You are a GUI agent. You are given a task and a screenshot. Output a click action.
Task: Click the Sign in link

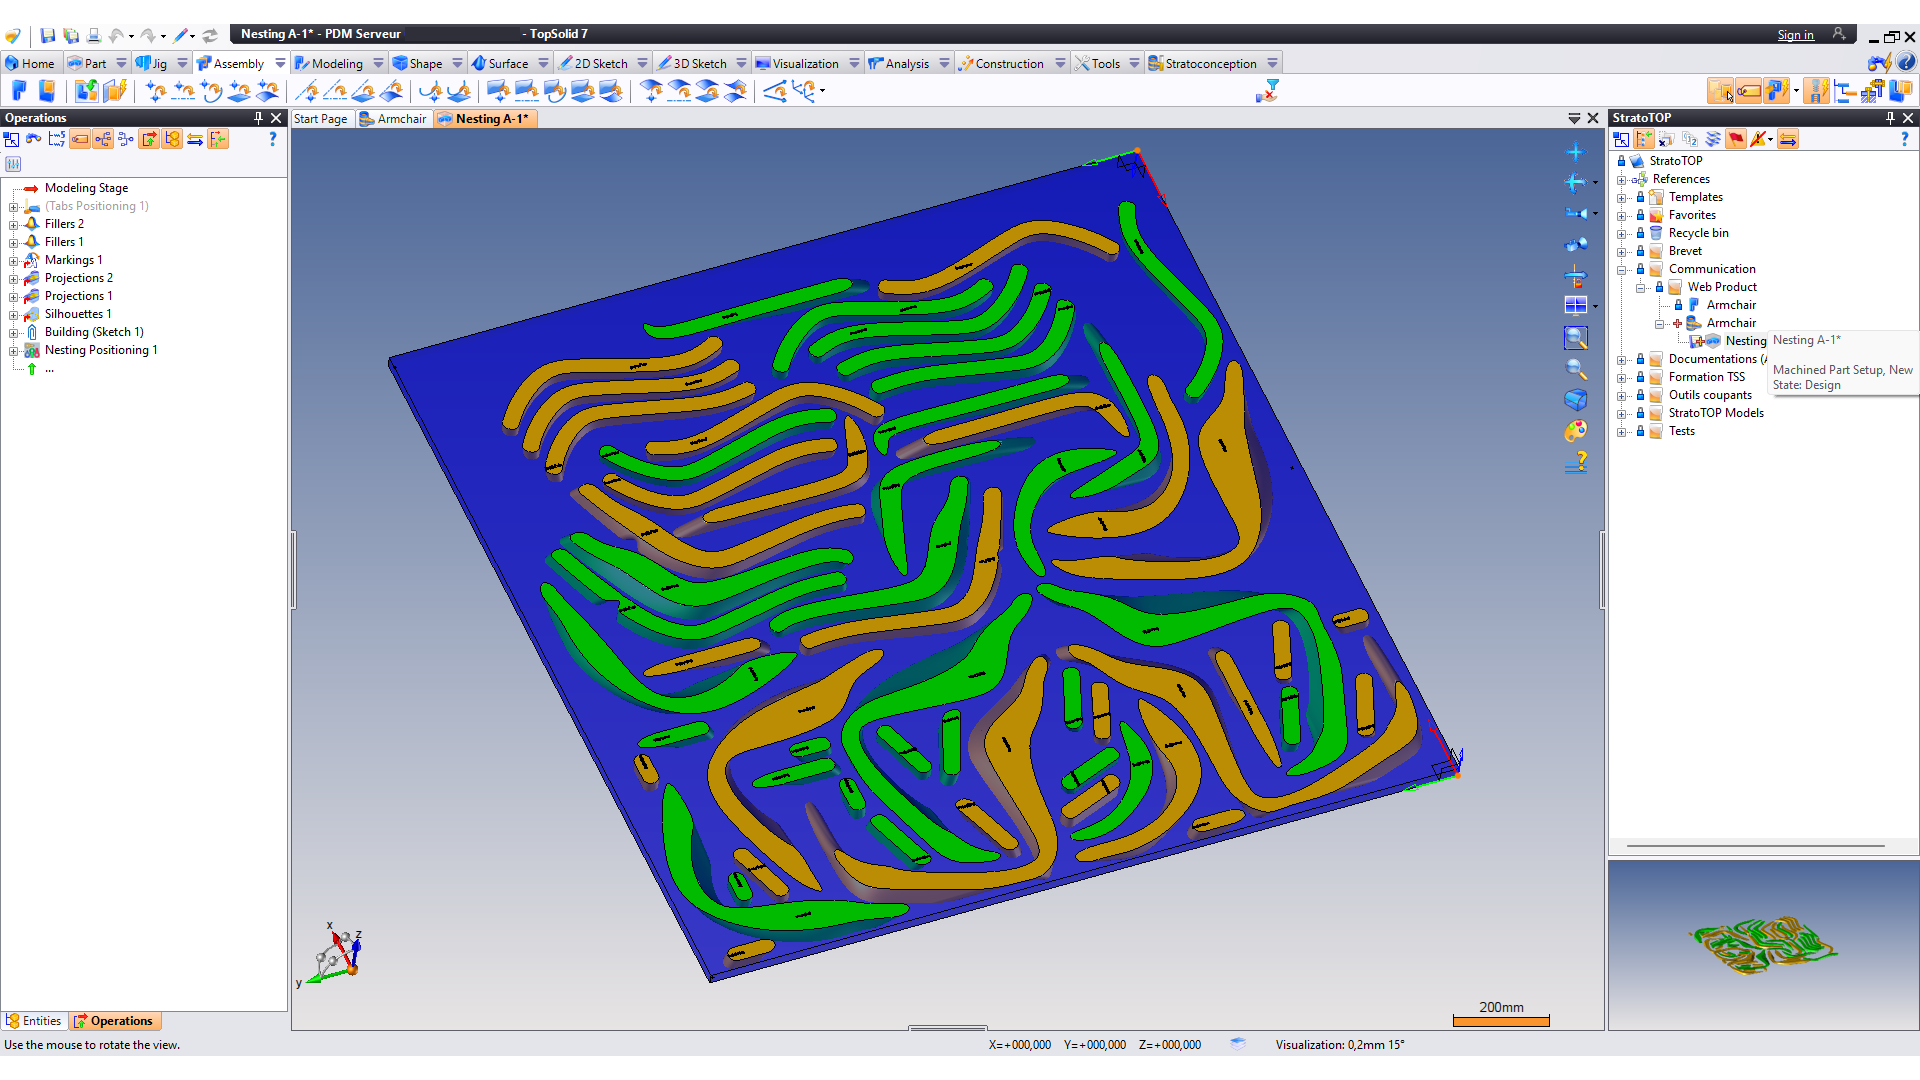(1795, 35)
